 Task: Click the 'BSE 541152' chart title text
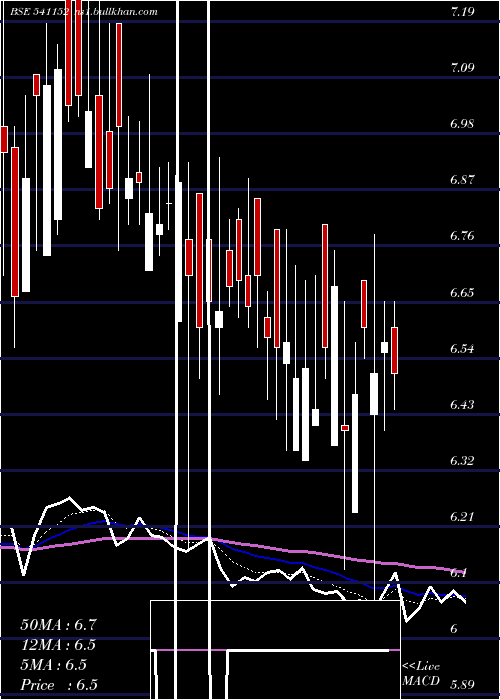point(40,12)
